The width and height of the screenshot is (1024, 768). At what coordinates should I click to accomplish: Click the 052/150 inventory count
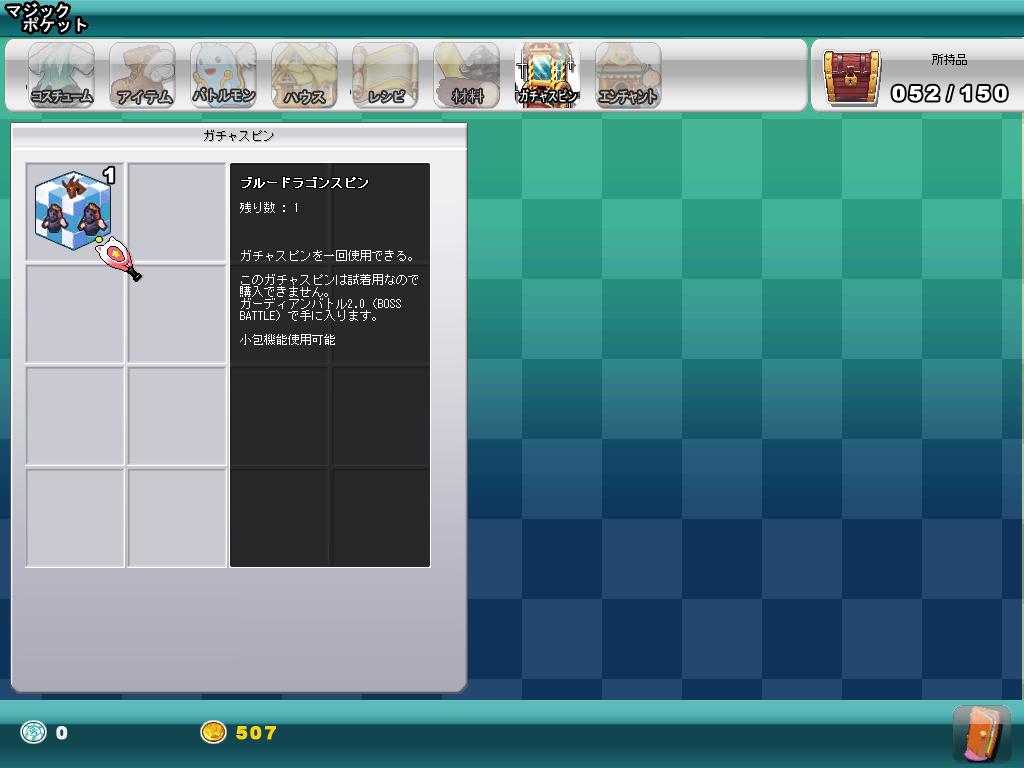pyautogui.click(x=949, y=94)
